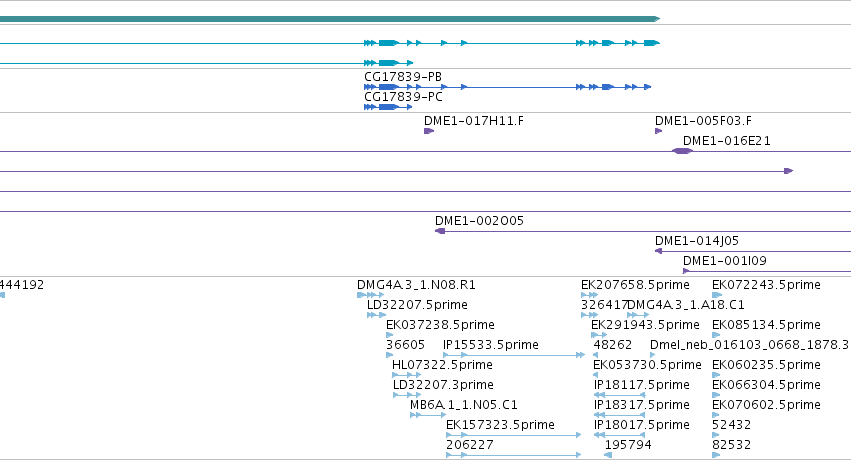Click the EK085134.5prime EST label
Viewport: 851px width, 460px height.
coord(766,325)
